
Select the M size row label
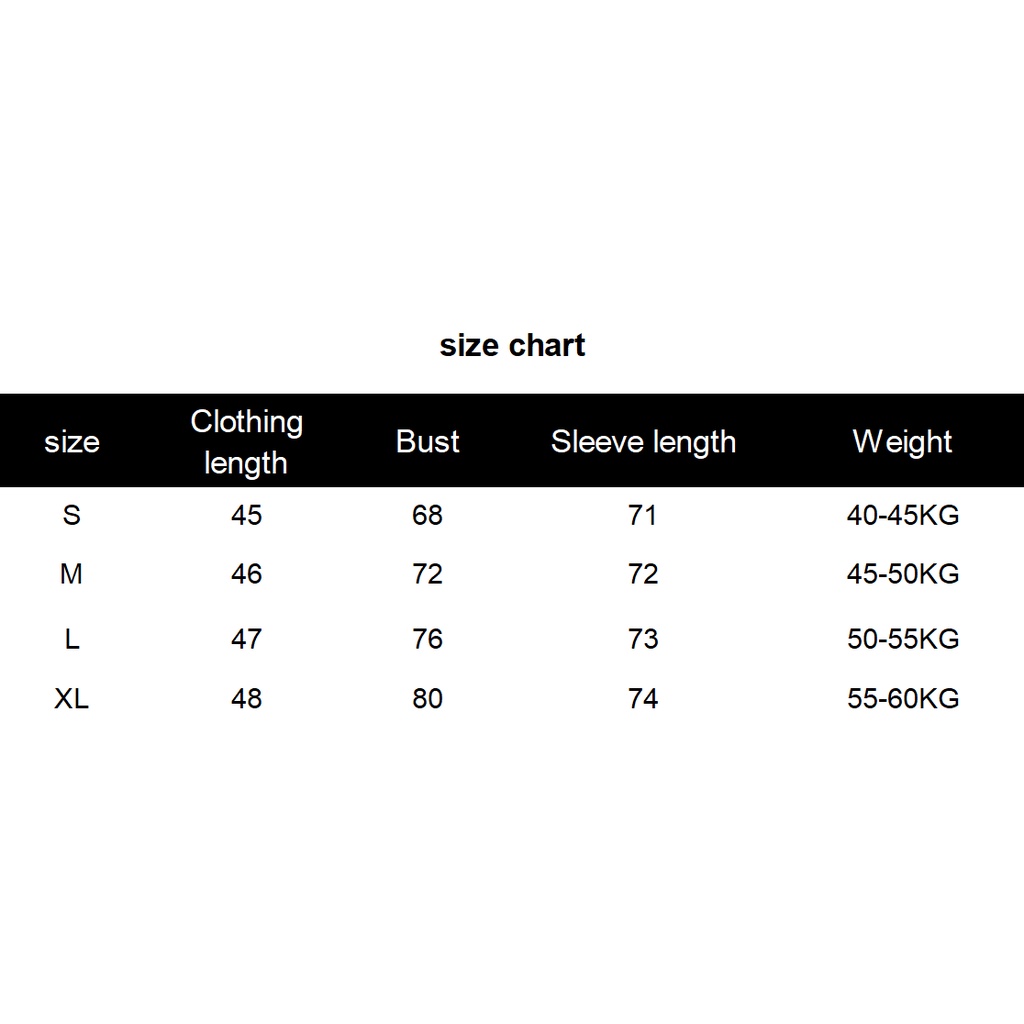tap(72, 574)
